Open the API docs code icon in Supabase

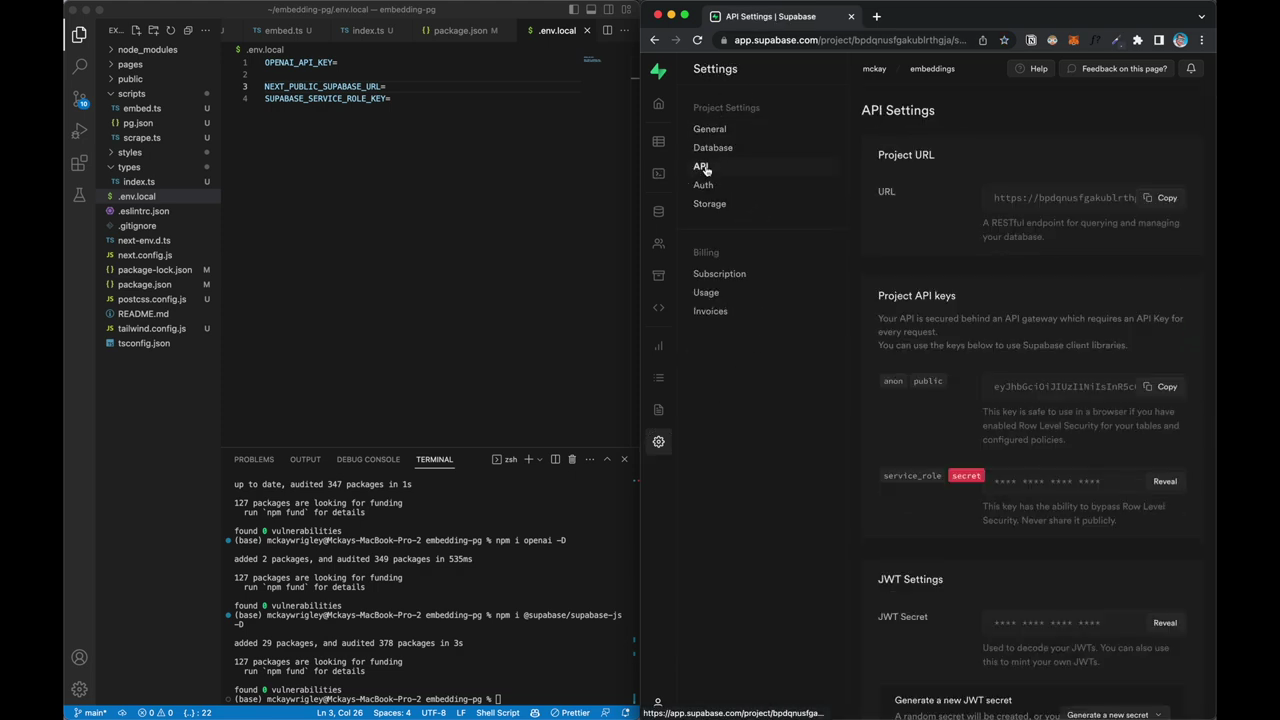[658, 308]
